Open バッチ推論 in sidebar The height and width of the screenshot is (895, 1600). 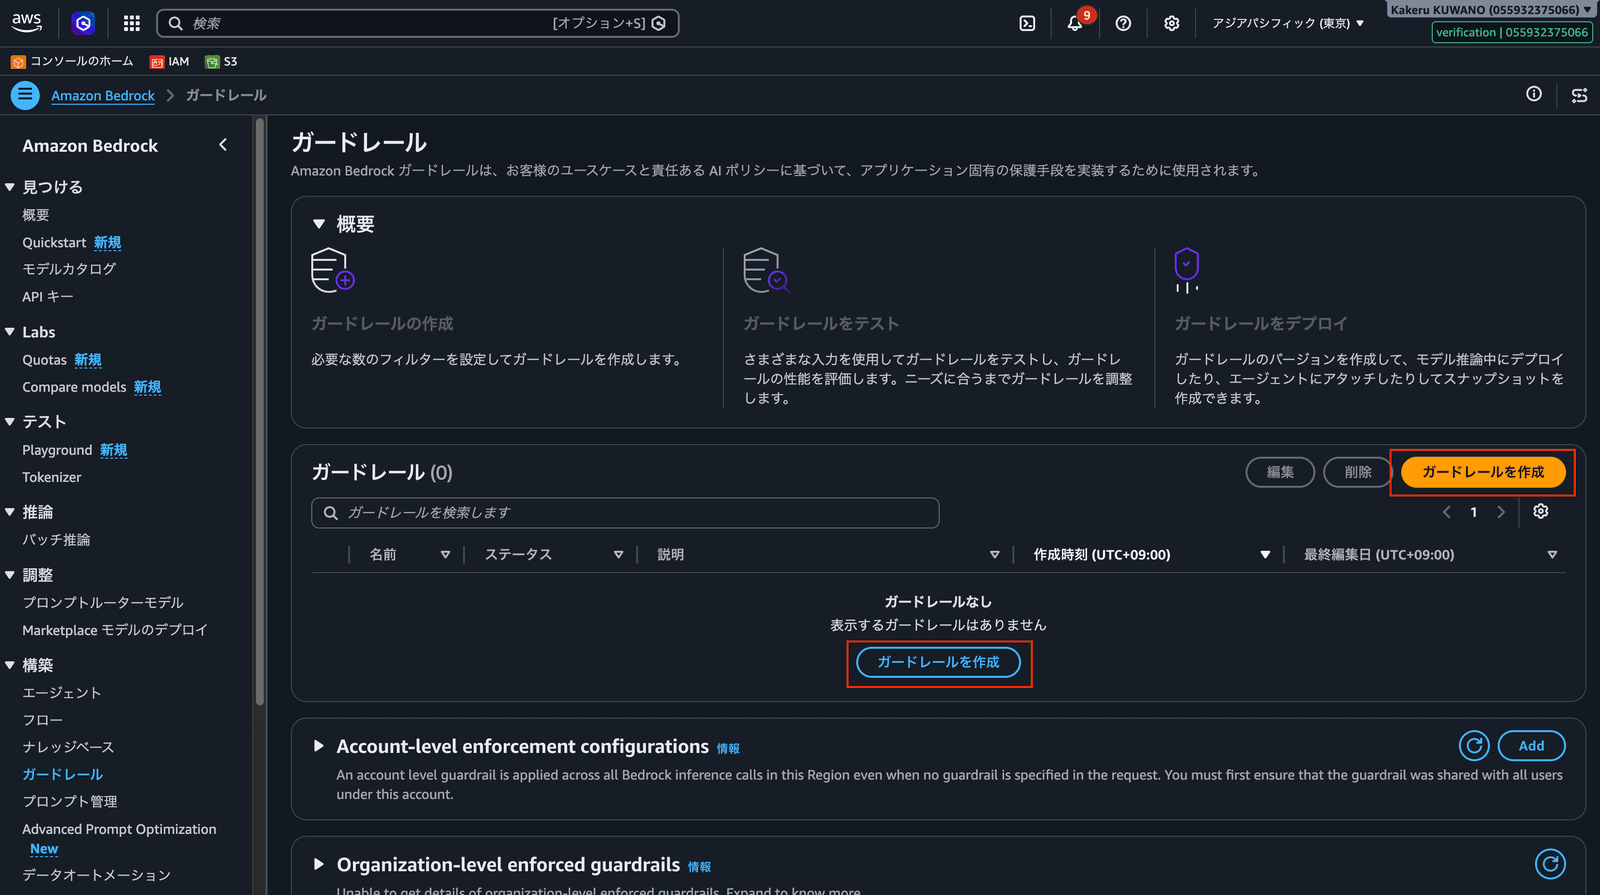pyautogui.click(x=56, y=540)
